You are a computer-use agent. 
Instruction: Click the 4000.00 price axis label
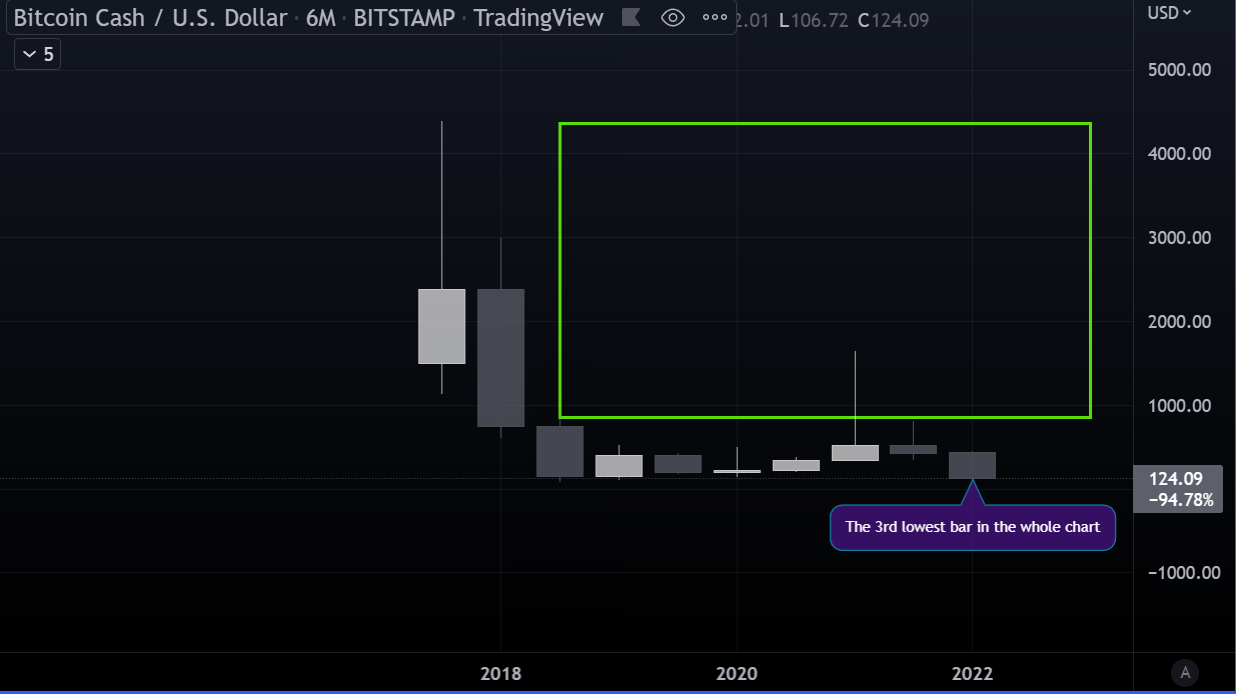coord(1180,154)
